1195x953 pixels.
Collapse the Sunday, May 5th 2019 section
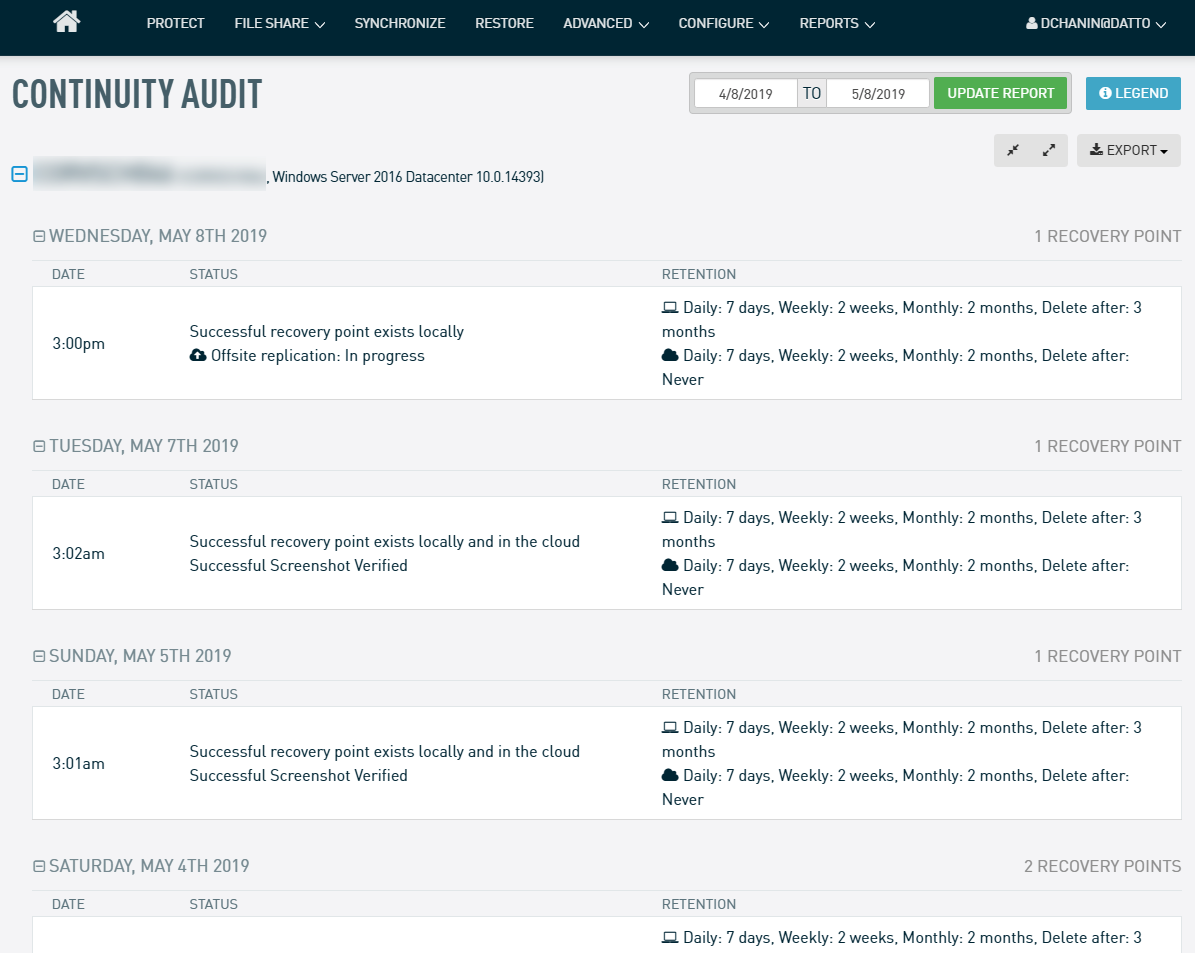click(38, 656)
